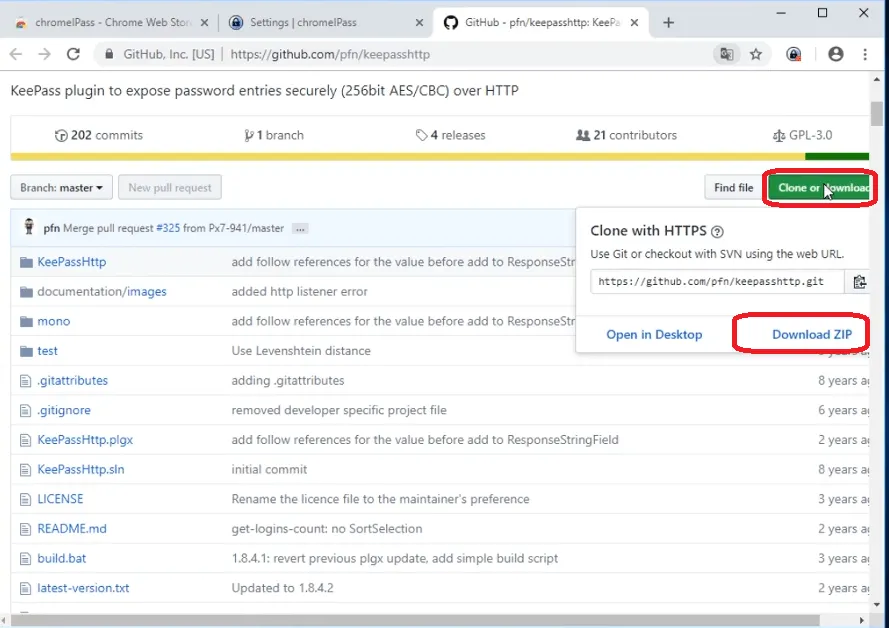Copy clone URL to clipboard
Screen dimensions: 889x628
click(860, 282)
